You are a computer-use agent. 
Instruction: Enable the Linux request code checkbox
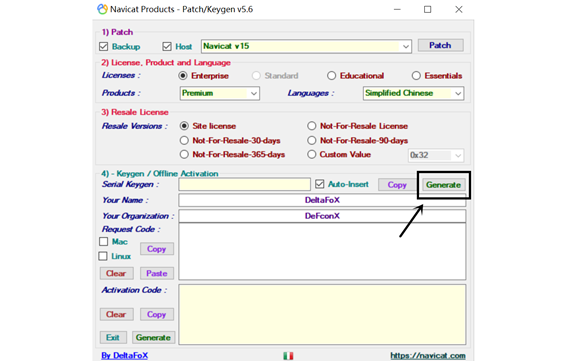[x=103, y=256]
